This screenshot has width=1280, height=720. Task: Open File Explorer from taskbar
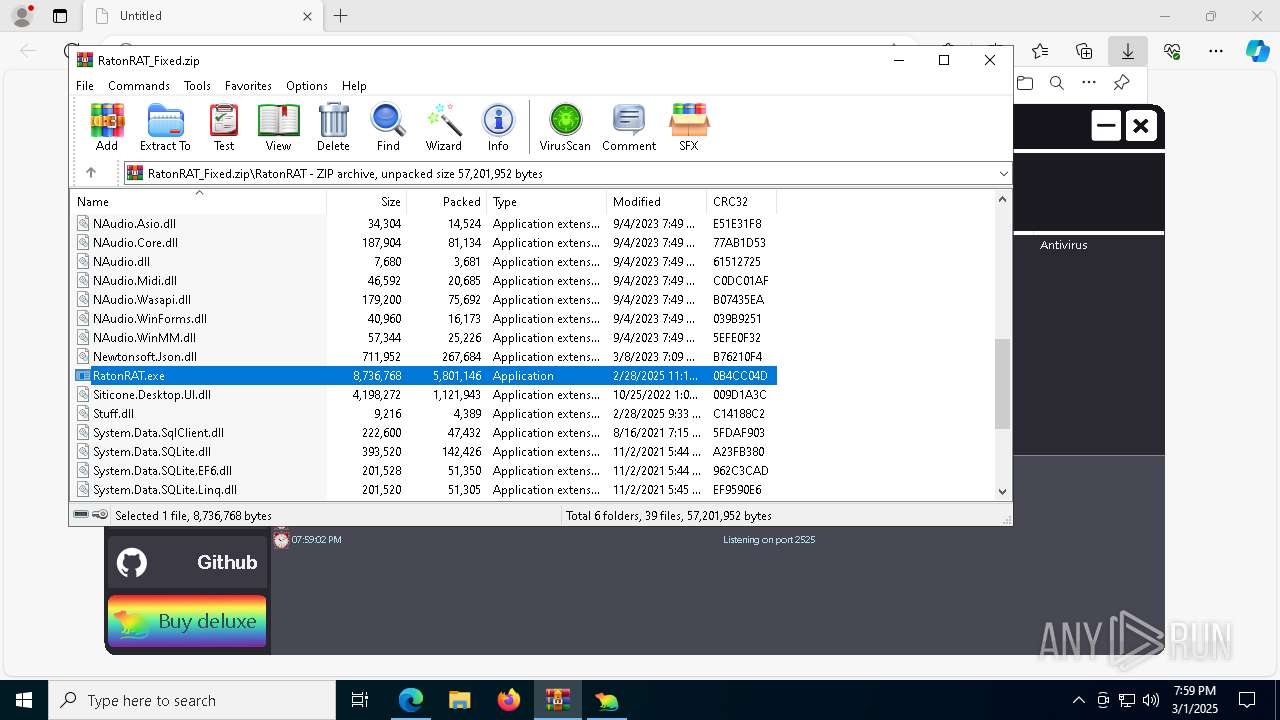(459, 700)
